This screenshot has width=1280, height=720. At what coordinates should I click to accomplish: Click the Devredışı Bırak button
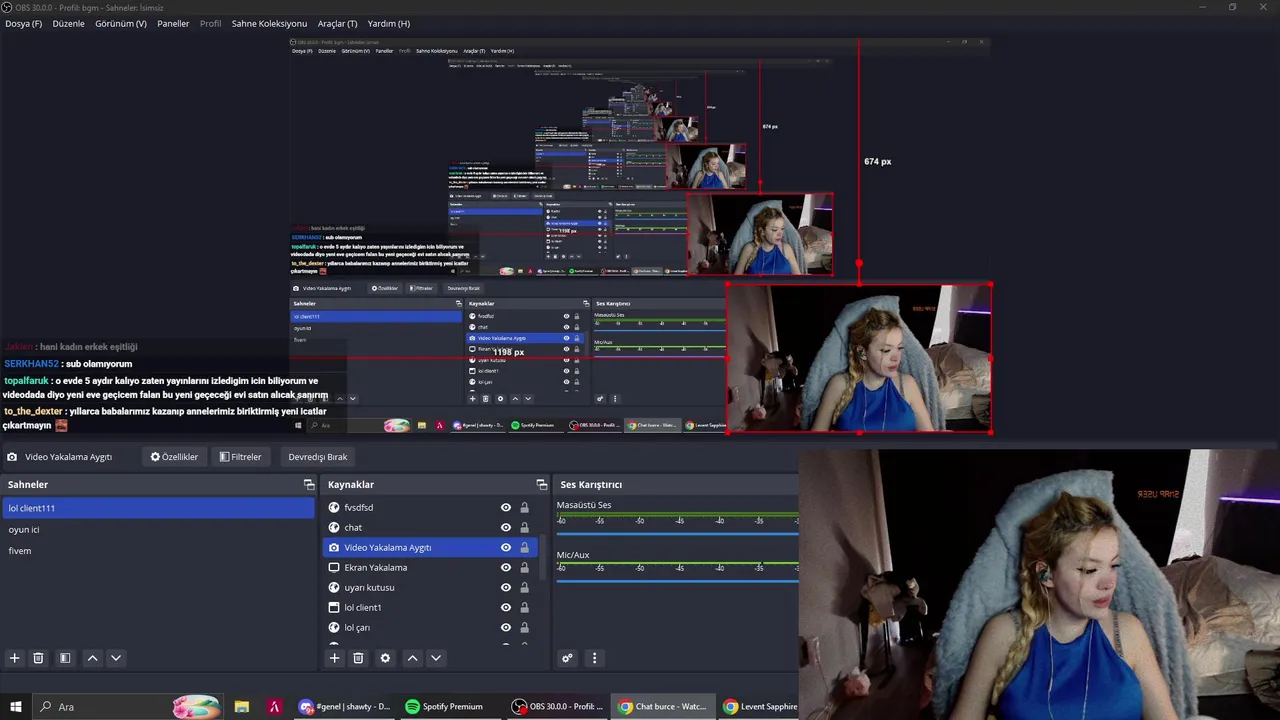(318, 457)
